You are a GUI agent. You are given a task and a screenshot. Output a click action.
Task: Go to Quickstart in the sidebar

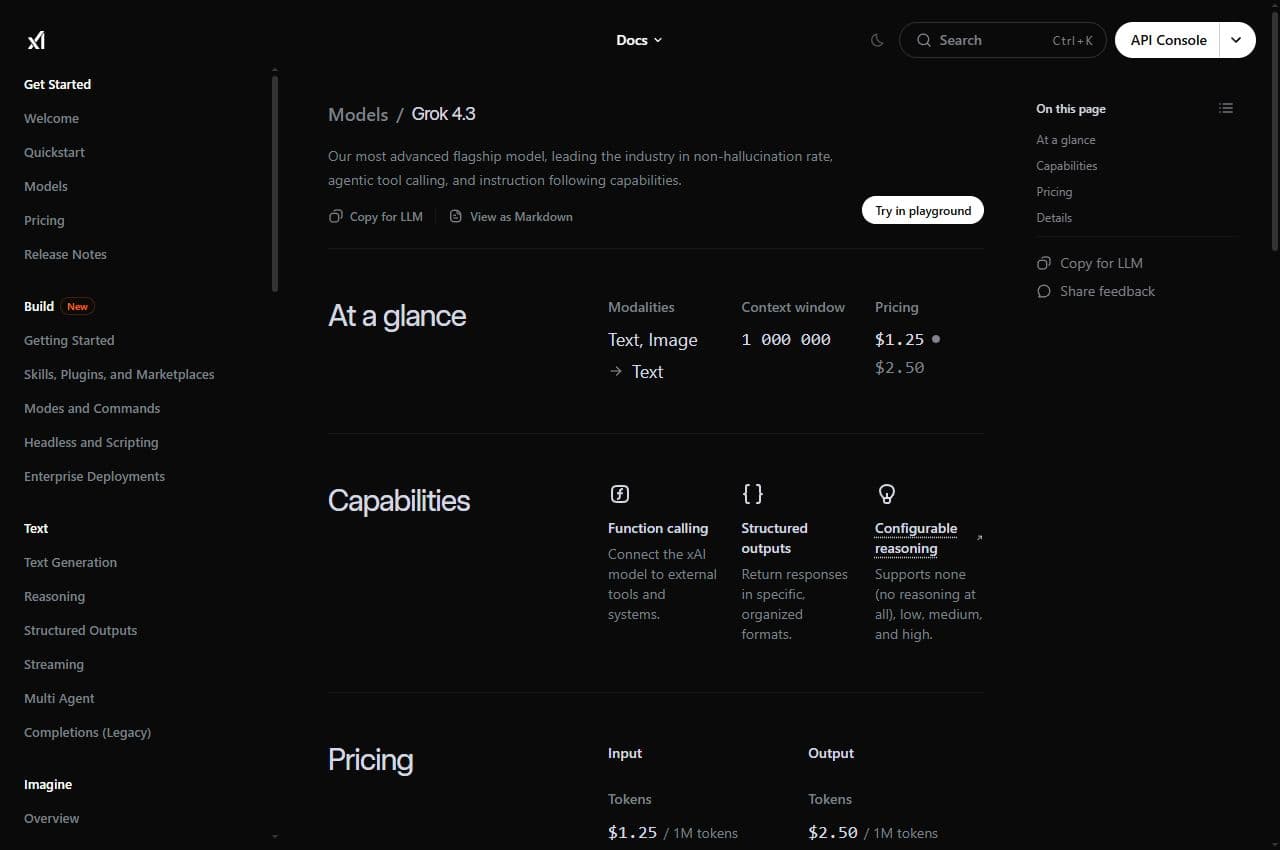click(54, 152)
